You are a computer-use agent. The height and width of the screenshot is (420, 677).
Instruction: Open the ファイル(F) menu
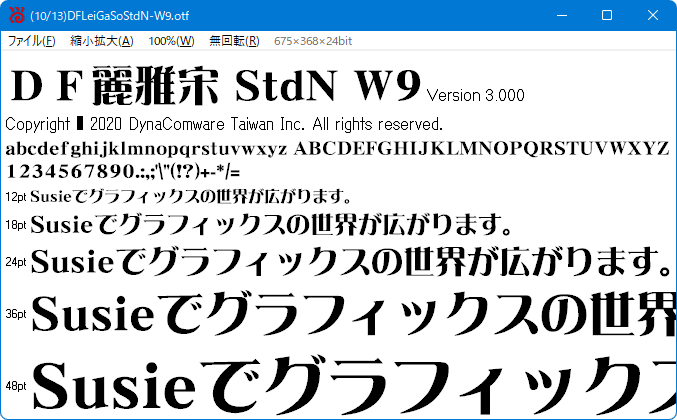(x=31, y=41)
